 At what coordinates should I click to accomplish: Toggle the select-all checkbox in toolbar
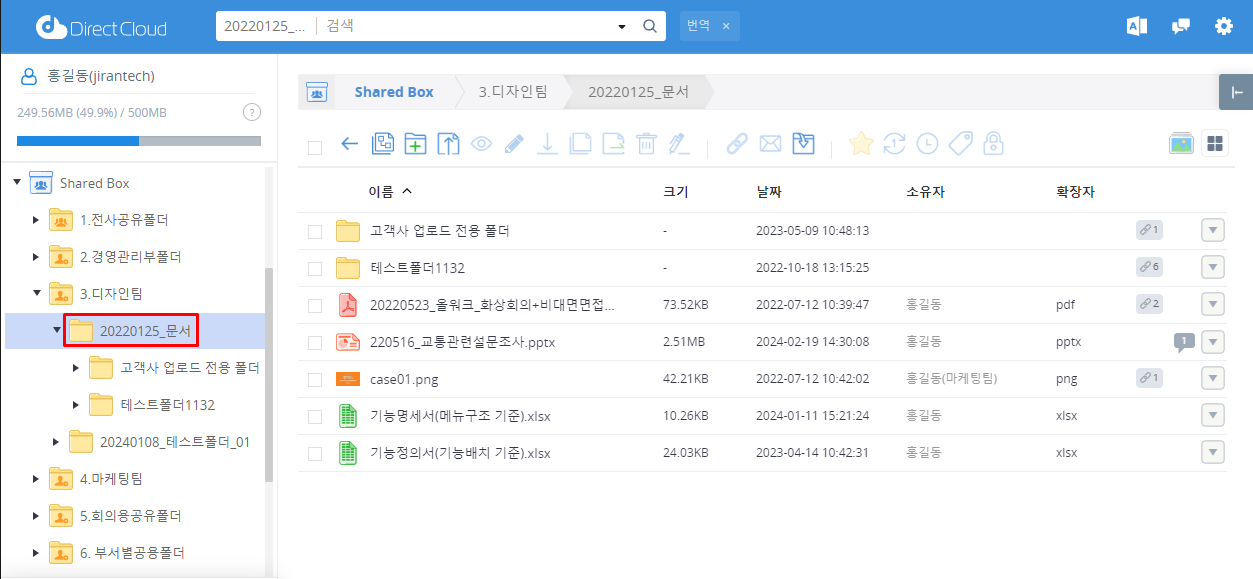pyautogui.click(x=315, y=147)
